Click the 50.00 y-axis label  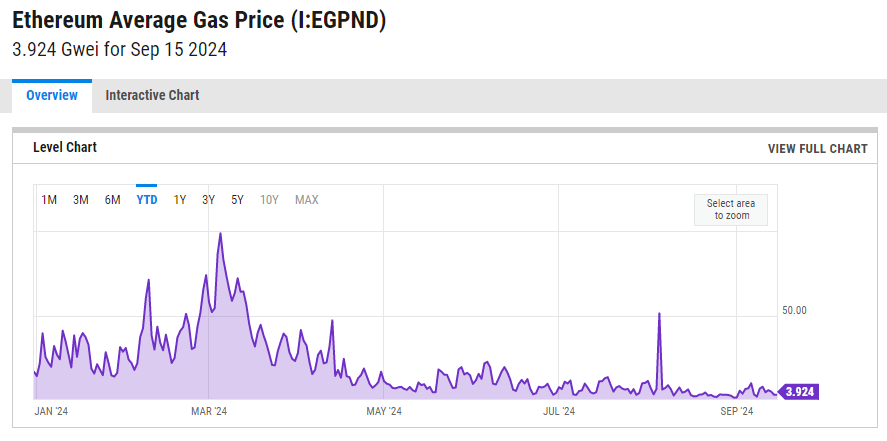794,311
